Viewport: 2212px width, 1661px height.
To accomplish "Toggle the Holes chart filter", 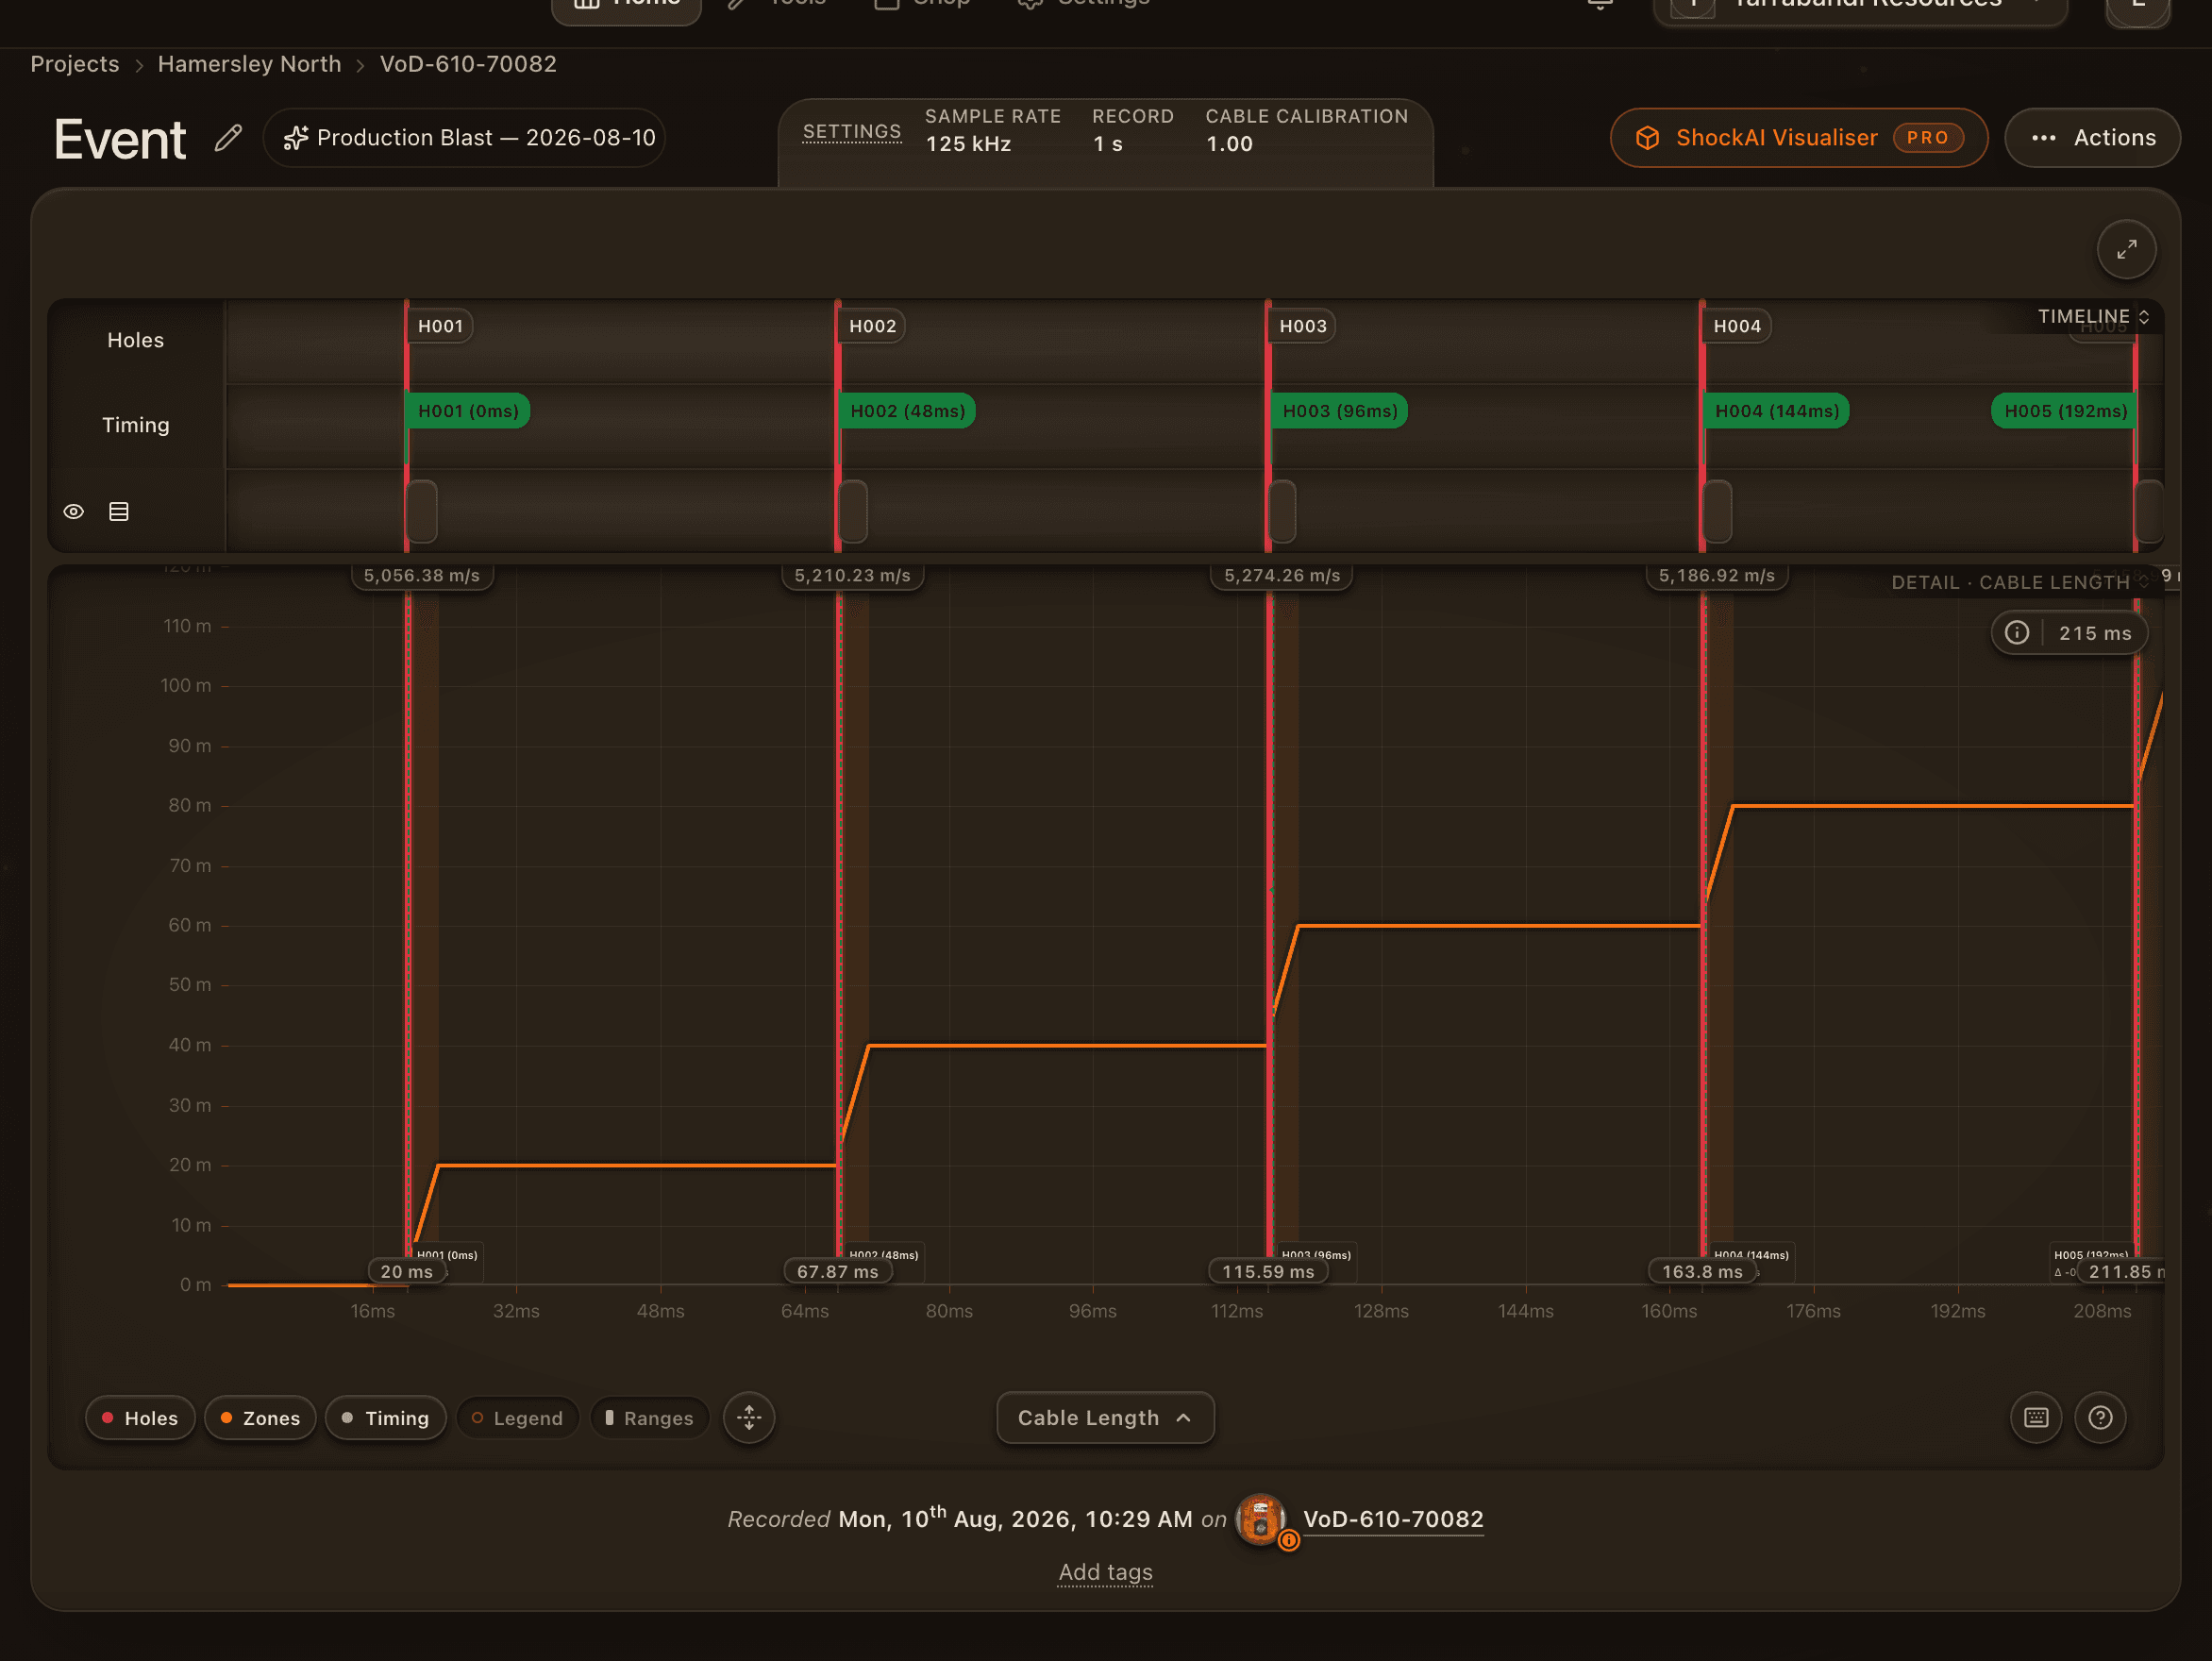I will pyautogui.click(x=140, y=1418).
